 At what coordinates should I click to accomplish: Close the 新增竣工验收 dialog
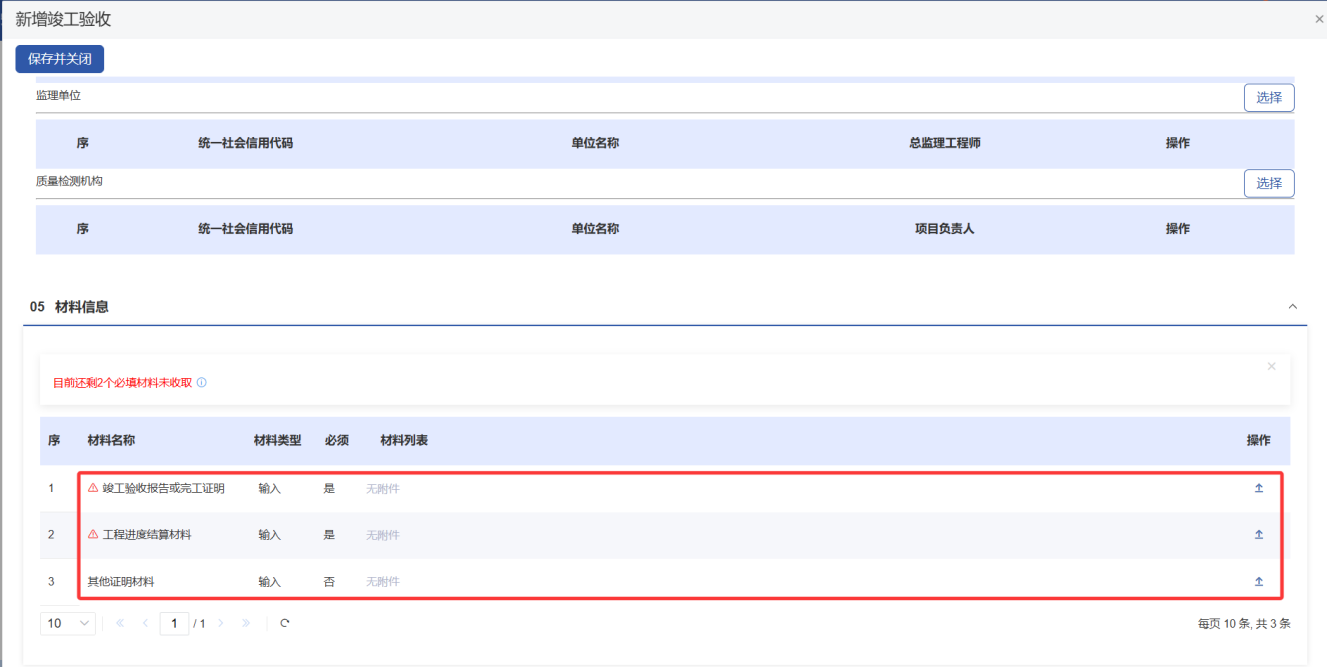click(1318, 19)
